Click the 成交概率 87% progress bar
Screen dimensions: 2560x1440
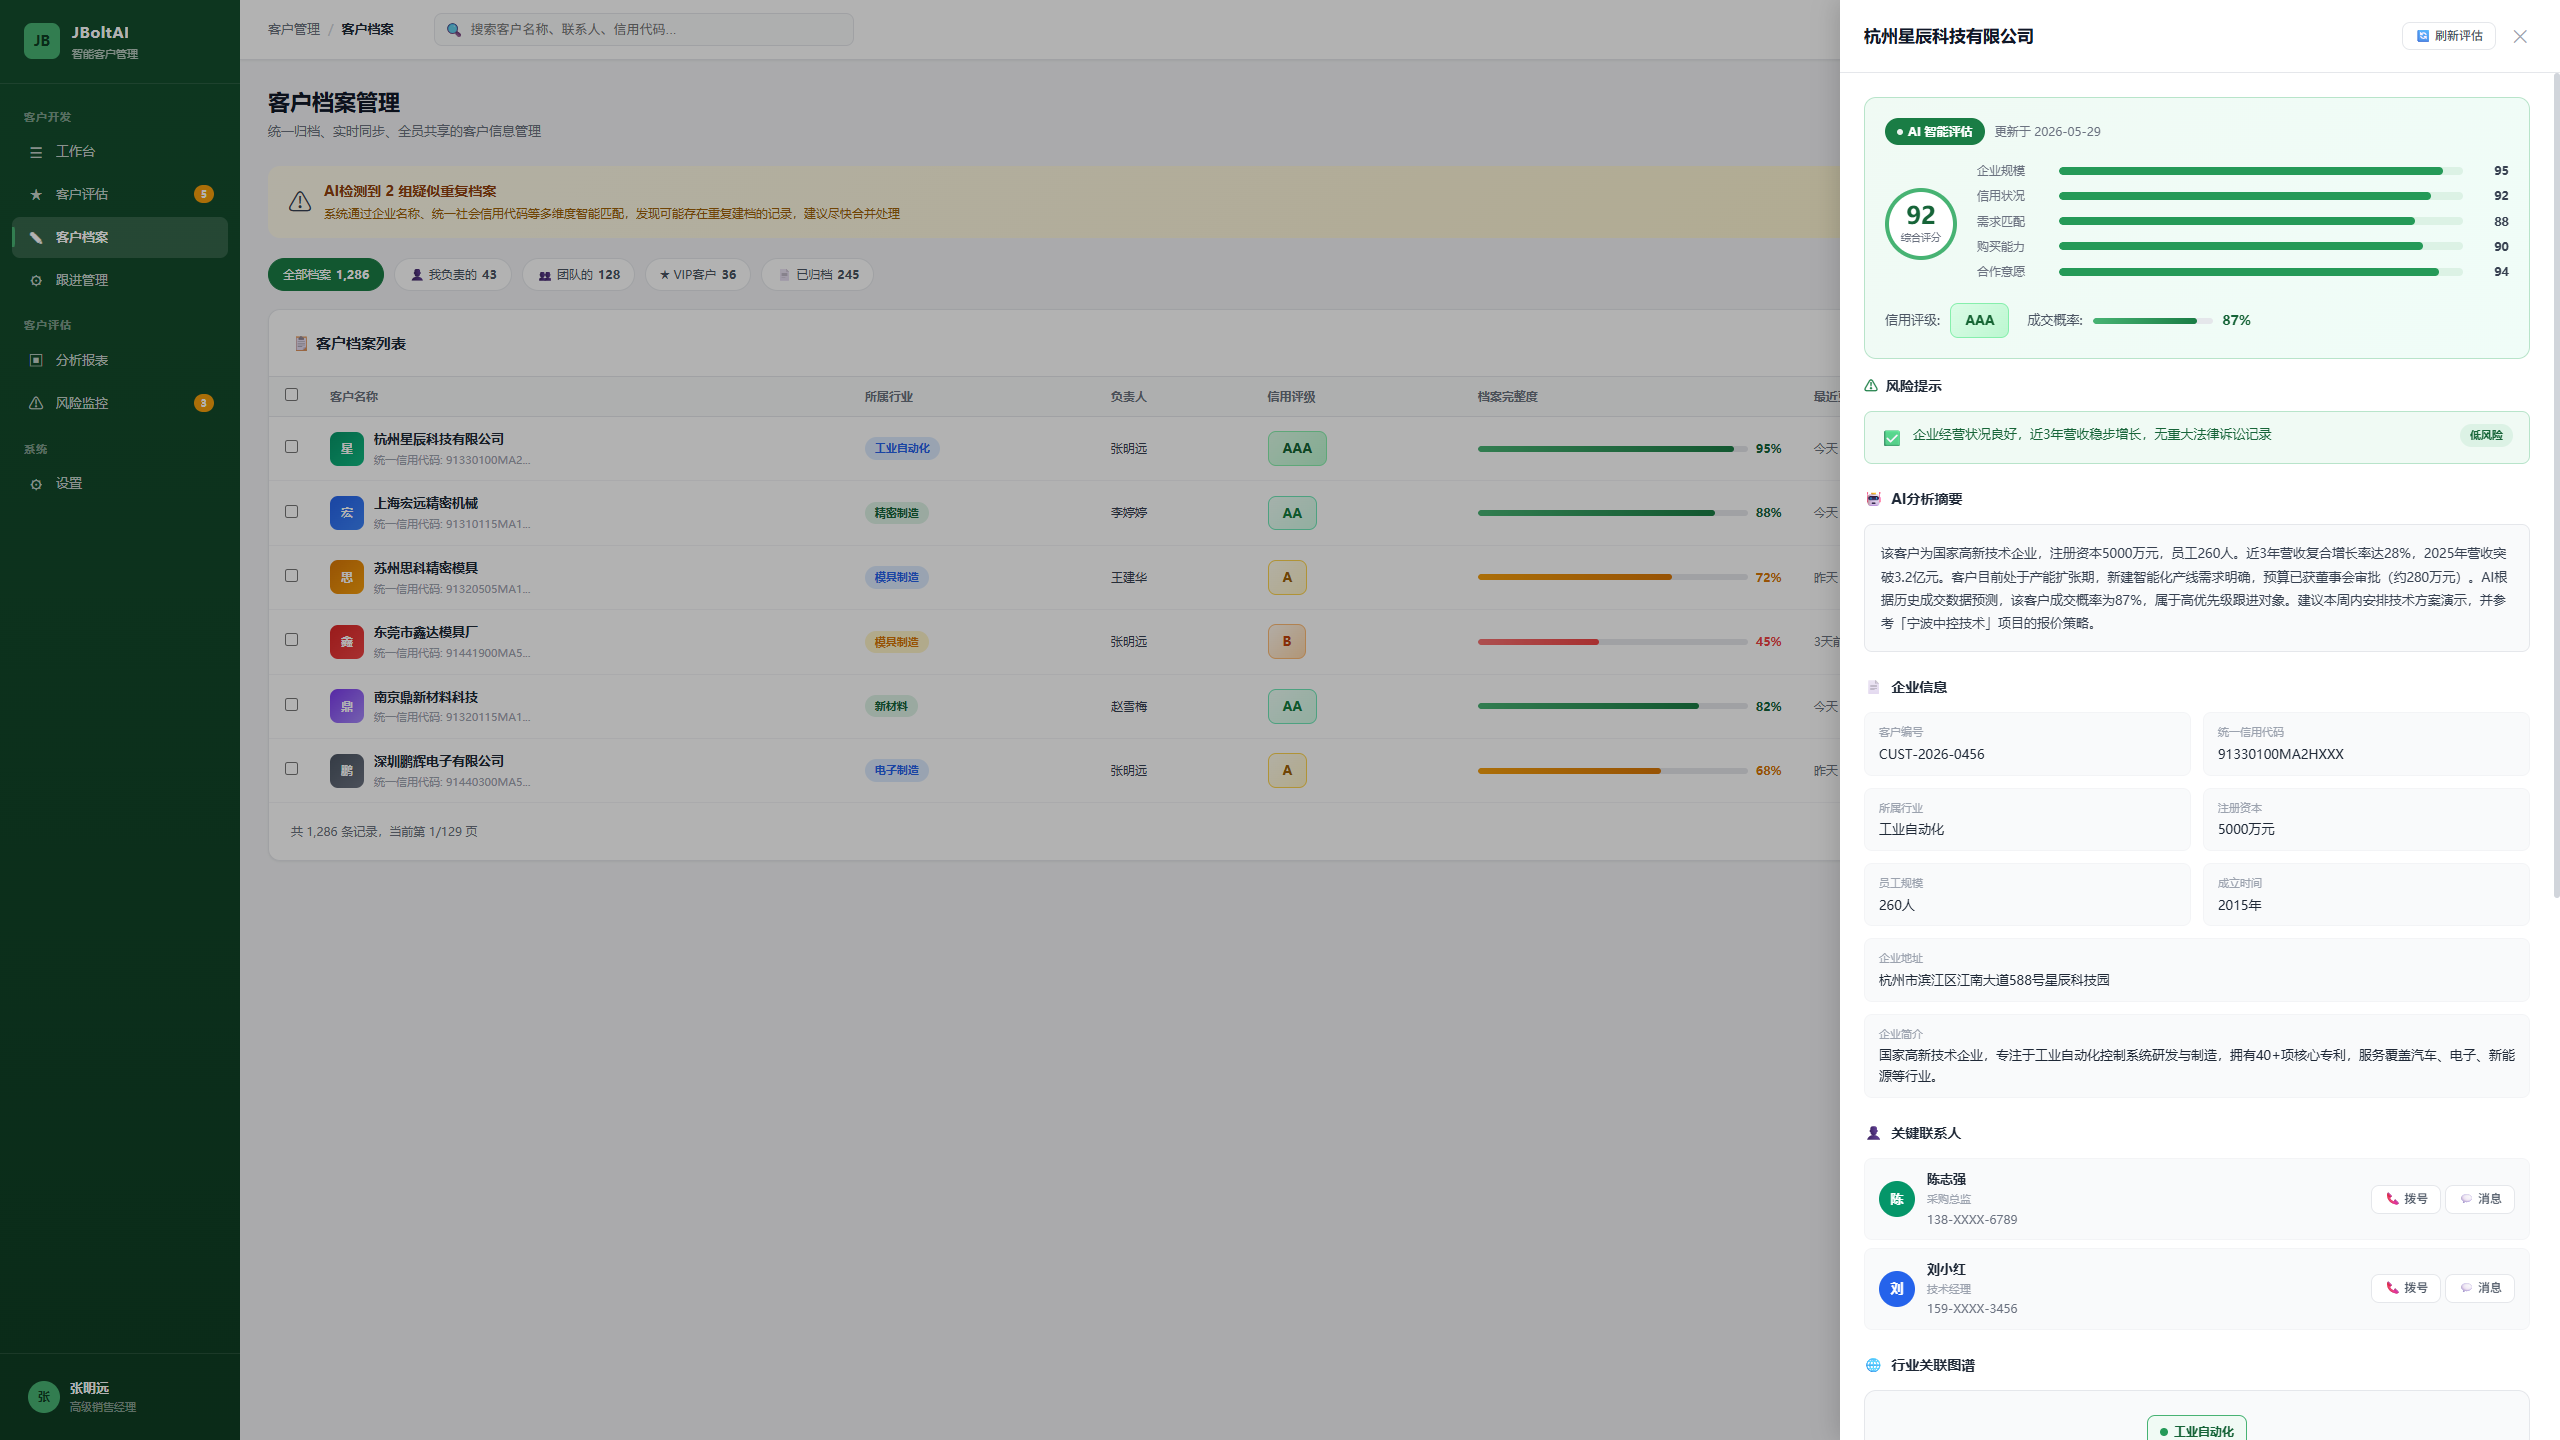2152,321
